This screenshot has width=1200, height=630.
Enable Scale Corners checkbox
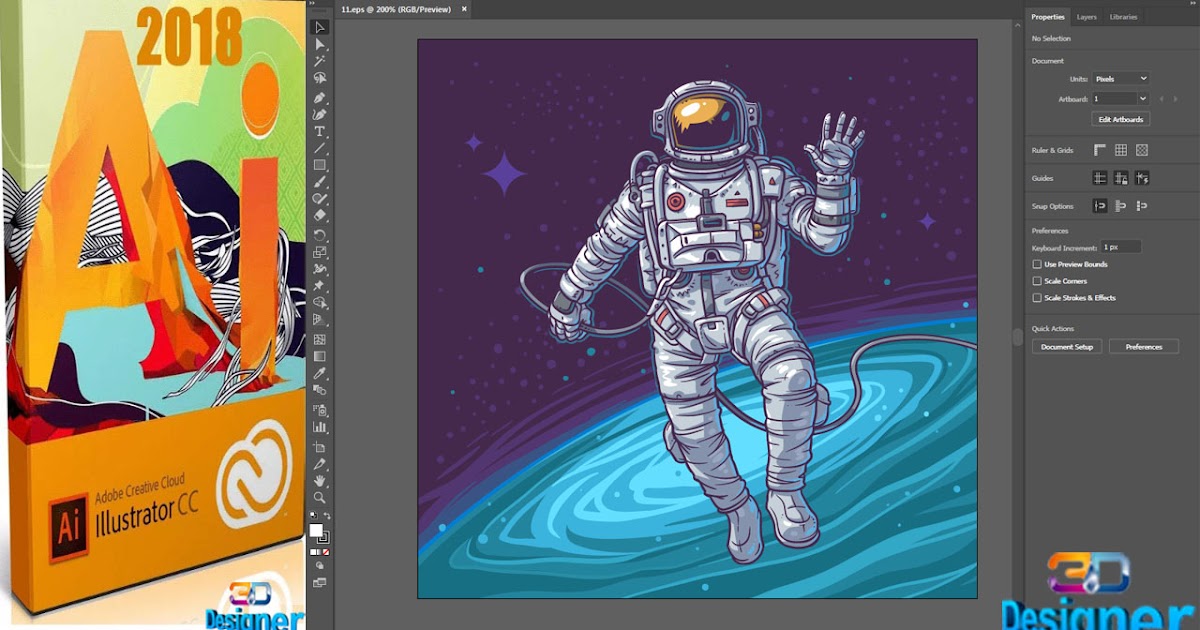coord(1037,281)
